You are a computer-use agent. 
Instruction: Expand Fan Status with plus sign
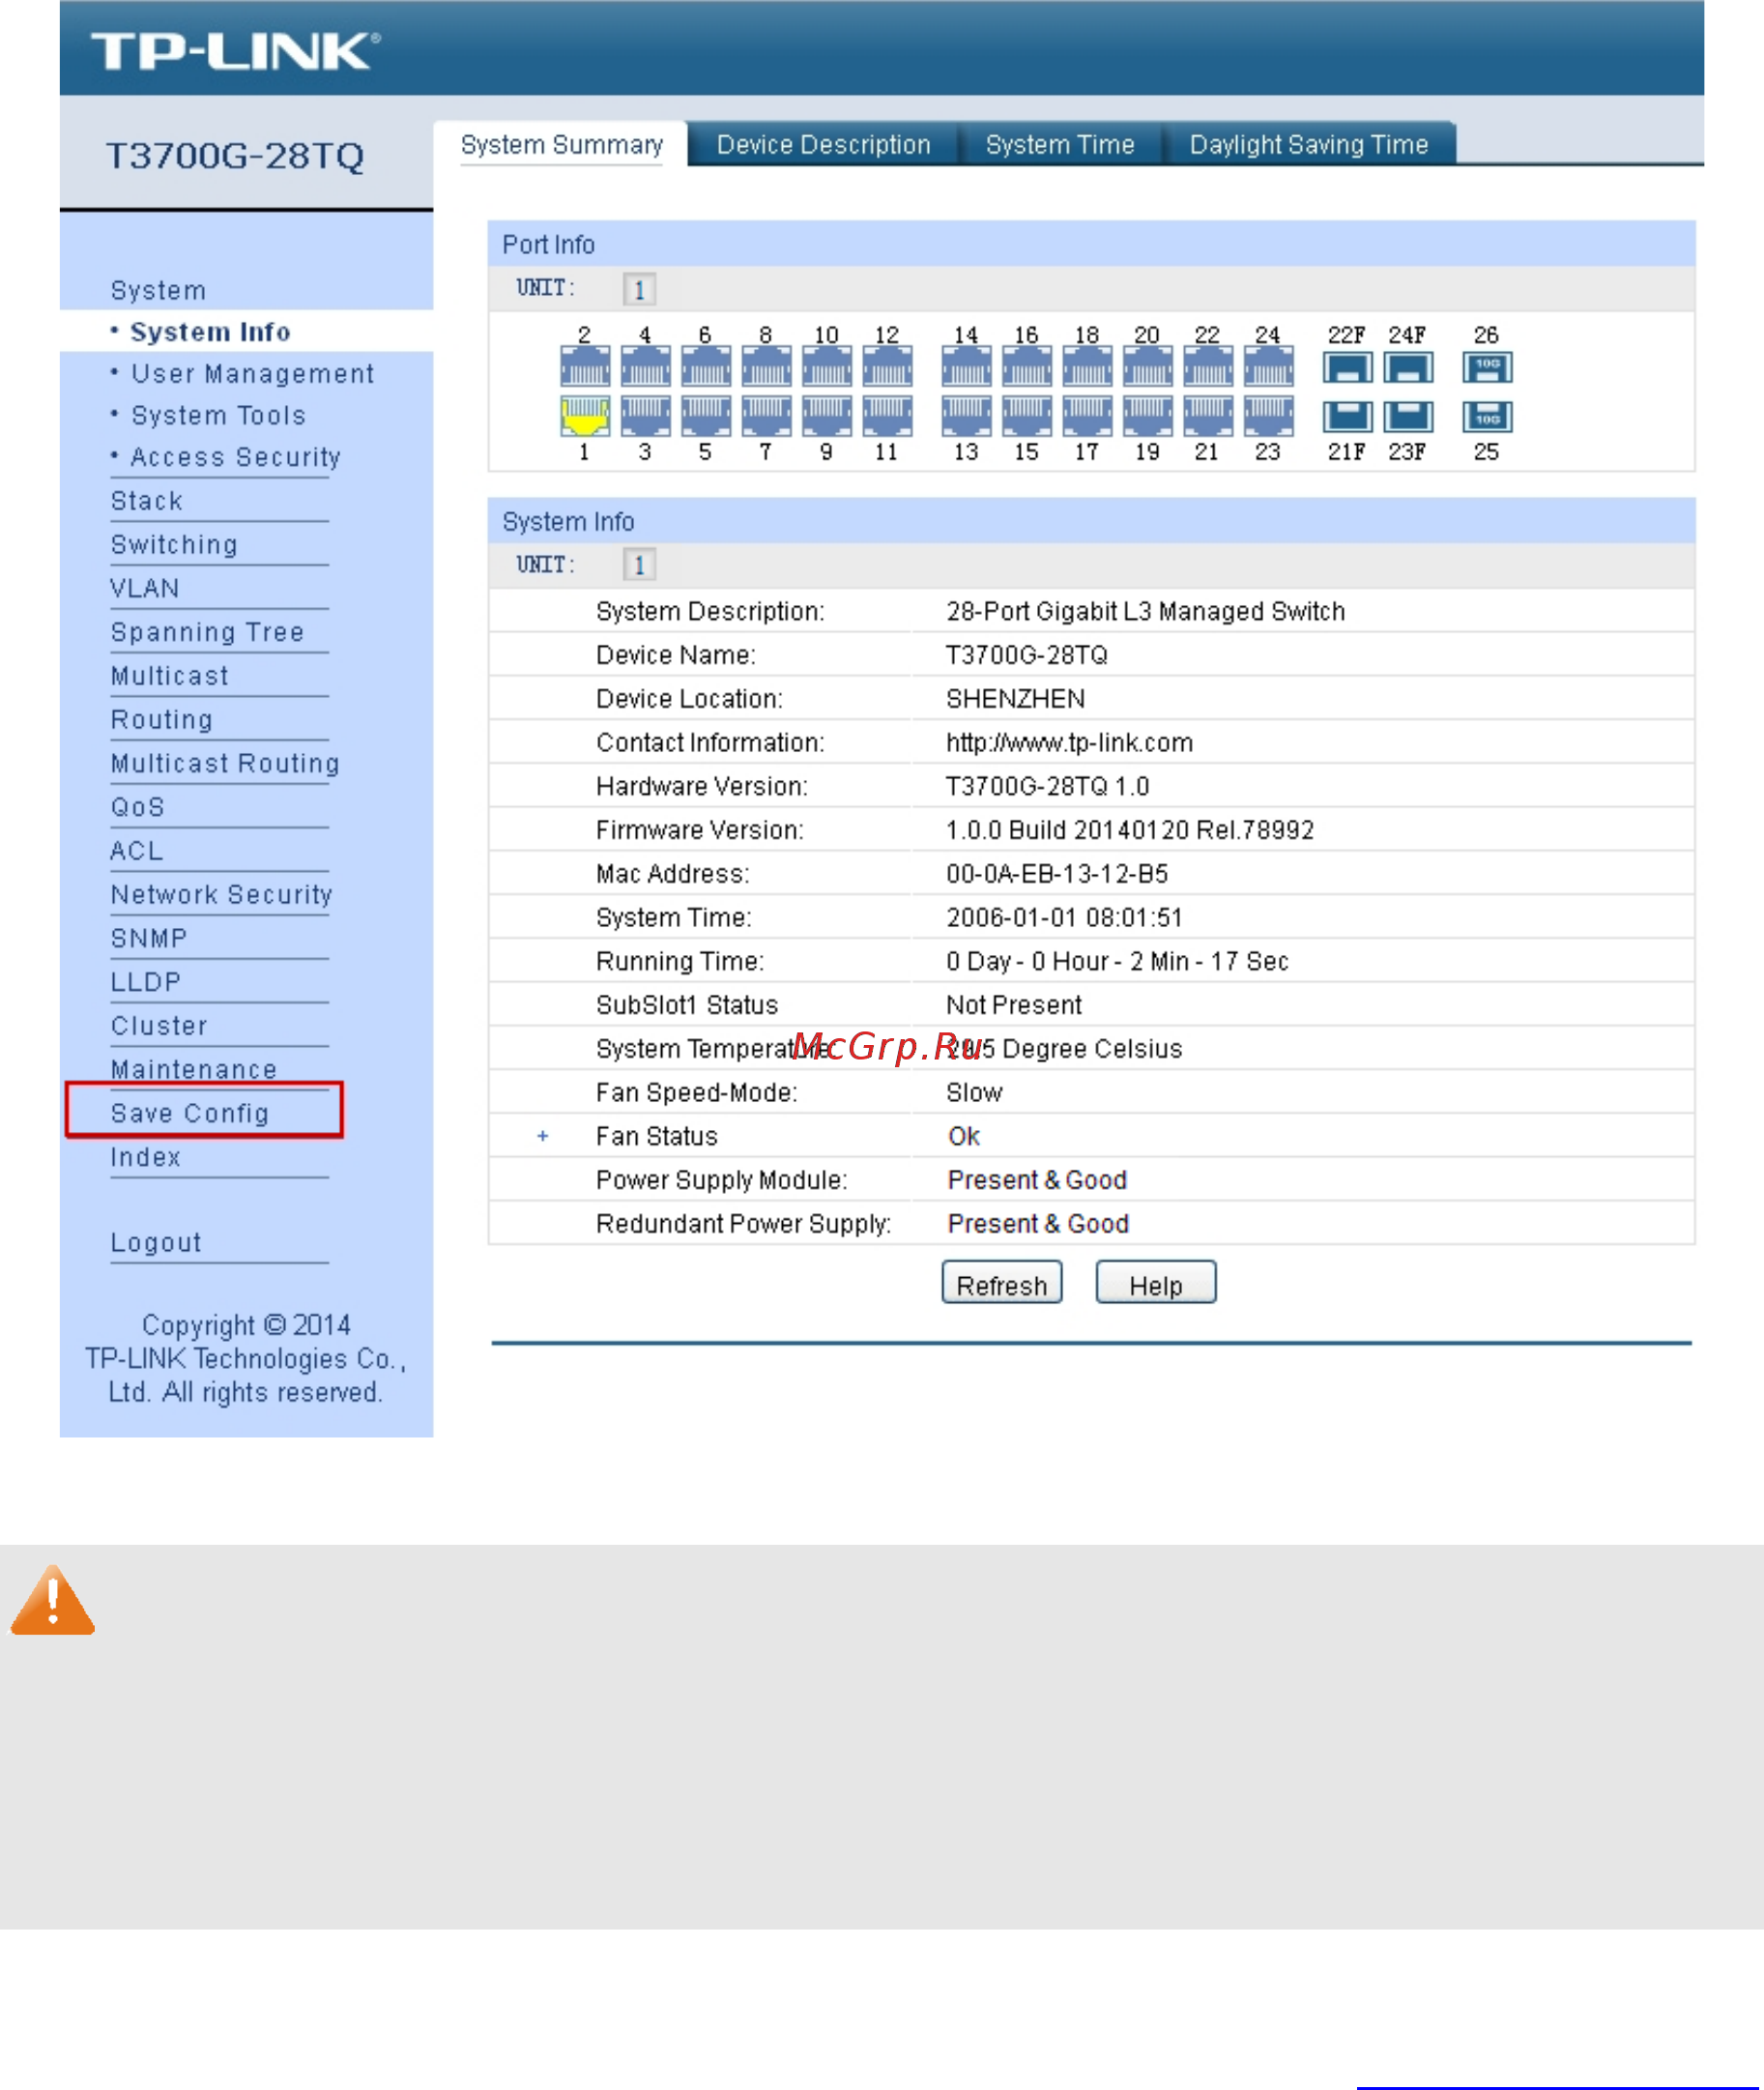[x=543, y=1136]
